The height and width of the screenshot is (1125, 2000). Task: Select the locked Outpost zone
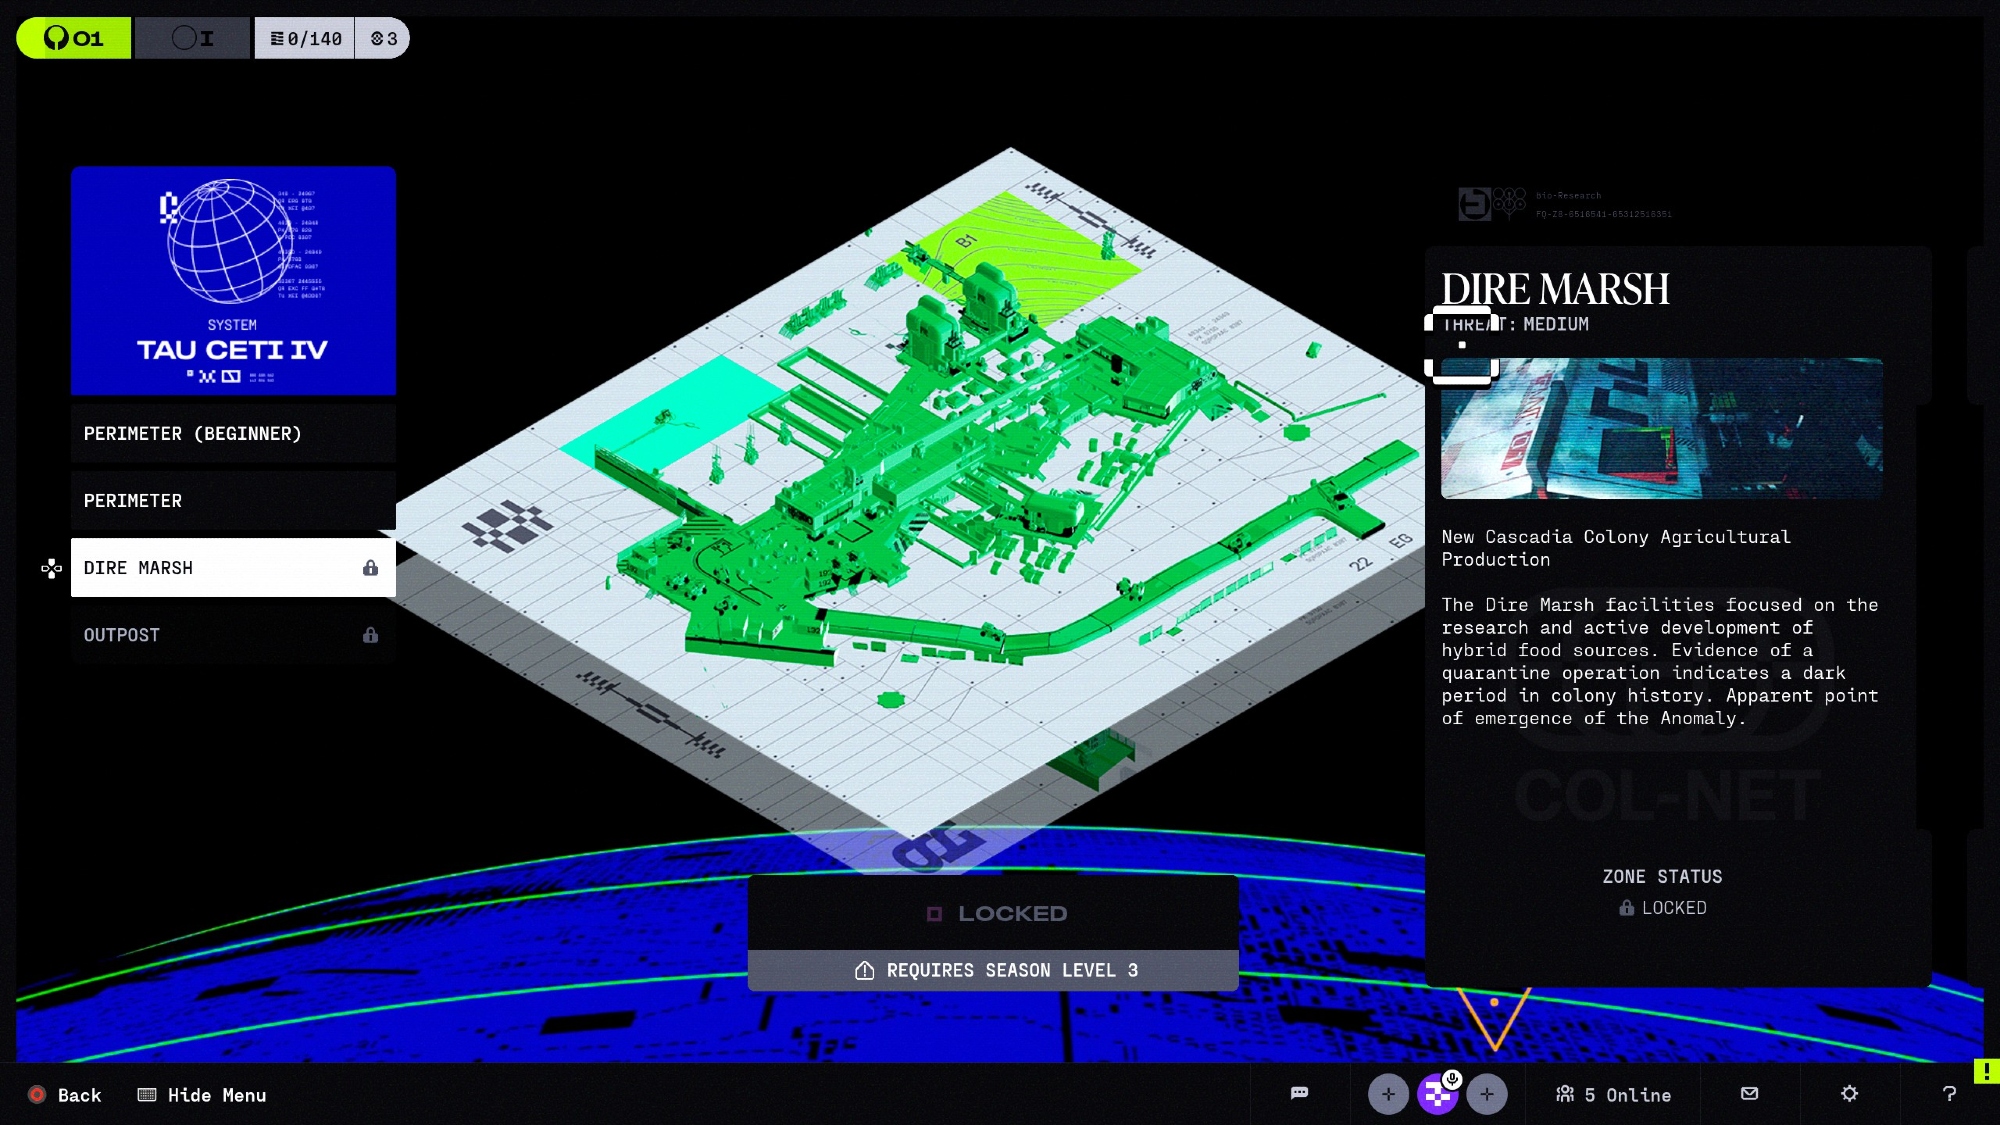pyautogui.click(x=233, y=635)
